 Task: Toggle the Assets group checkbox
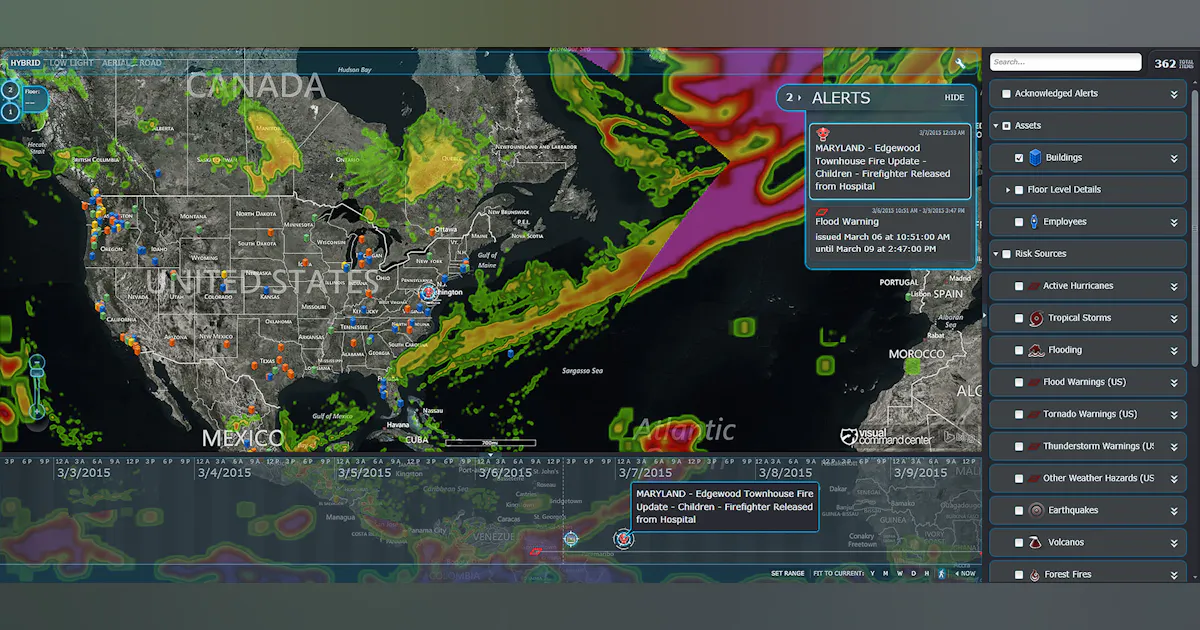(x=1006, y=125)
